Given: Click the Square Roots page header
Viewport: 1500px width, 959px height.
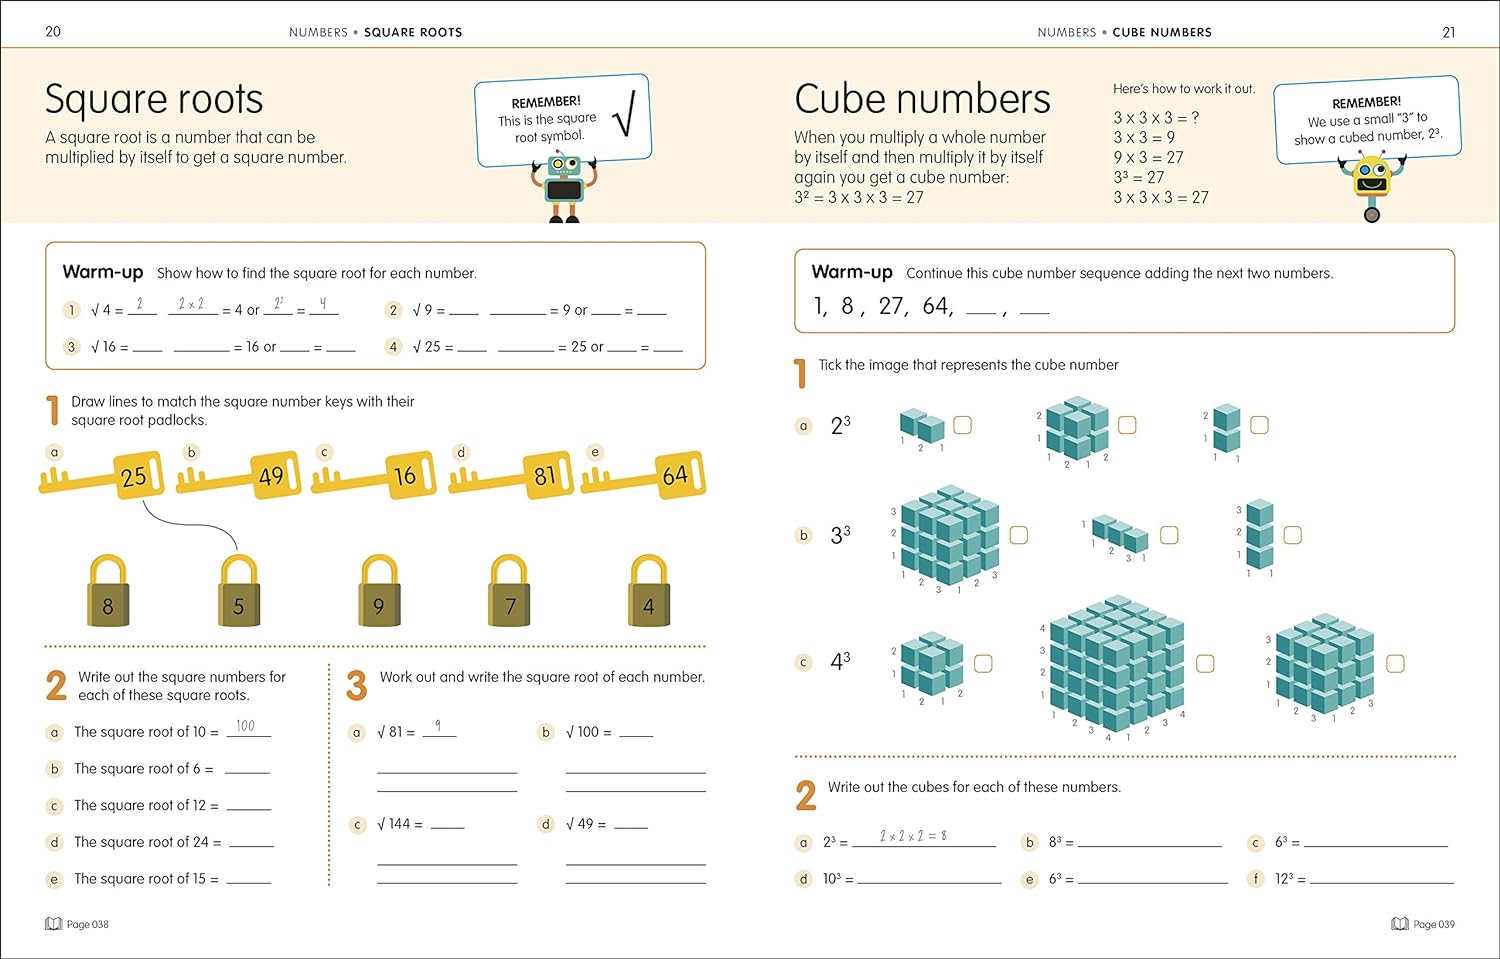Looking at the screenshot, I should 412,32.
